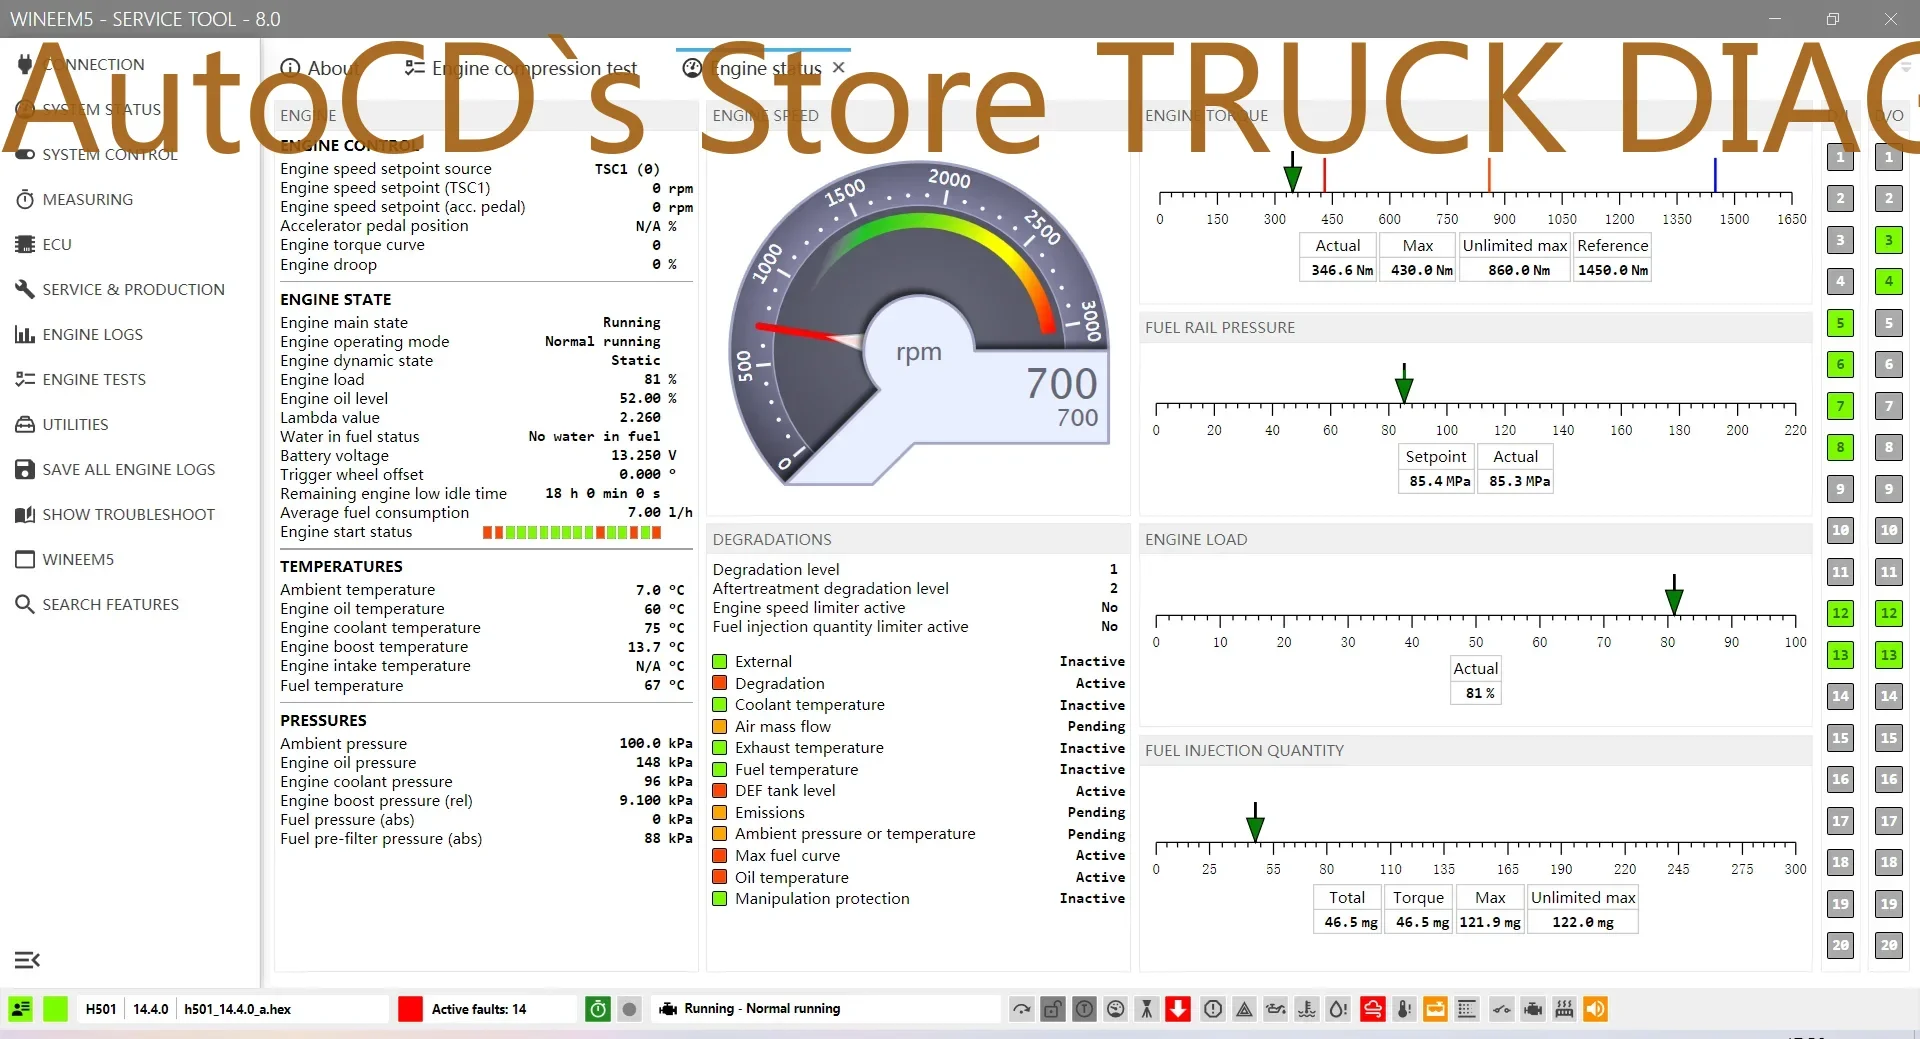The image size is (1920, 1039).
Task: Click the red down-arrow warning icon
Action: [x=1178, y=1009]
